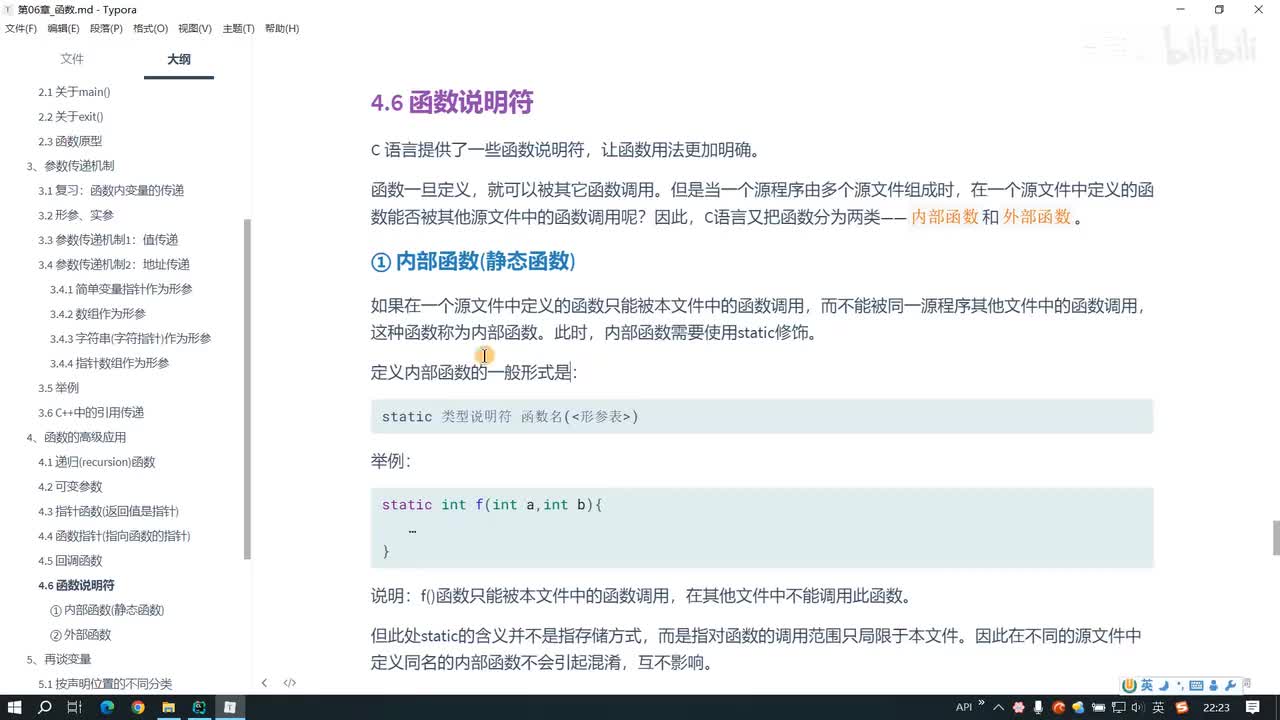Select outline sub-item ② 外部函数
This screenshot has width=1280, height=720.
coord(81,634)
